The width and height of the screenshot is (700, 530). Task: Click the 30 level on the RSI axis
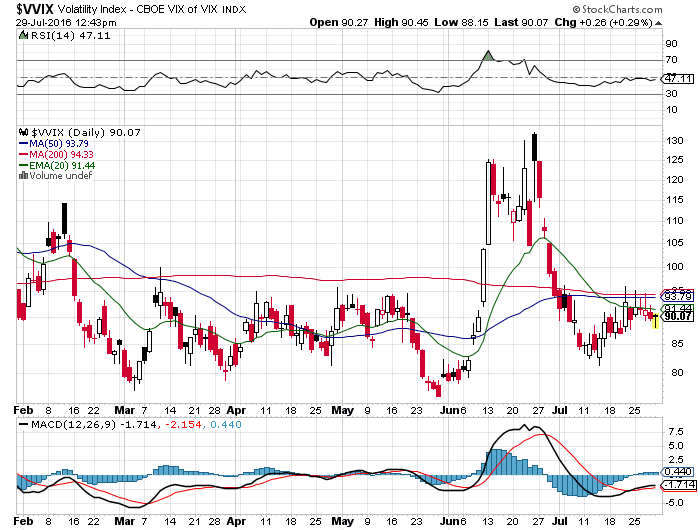(x=671, y=94)
